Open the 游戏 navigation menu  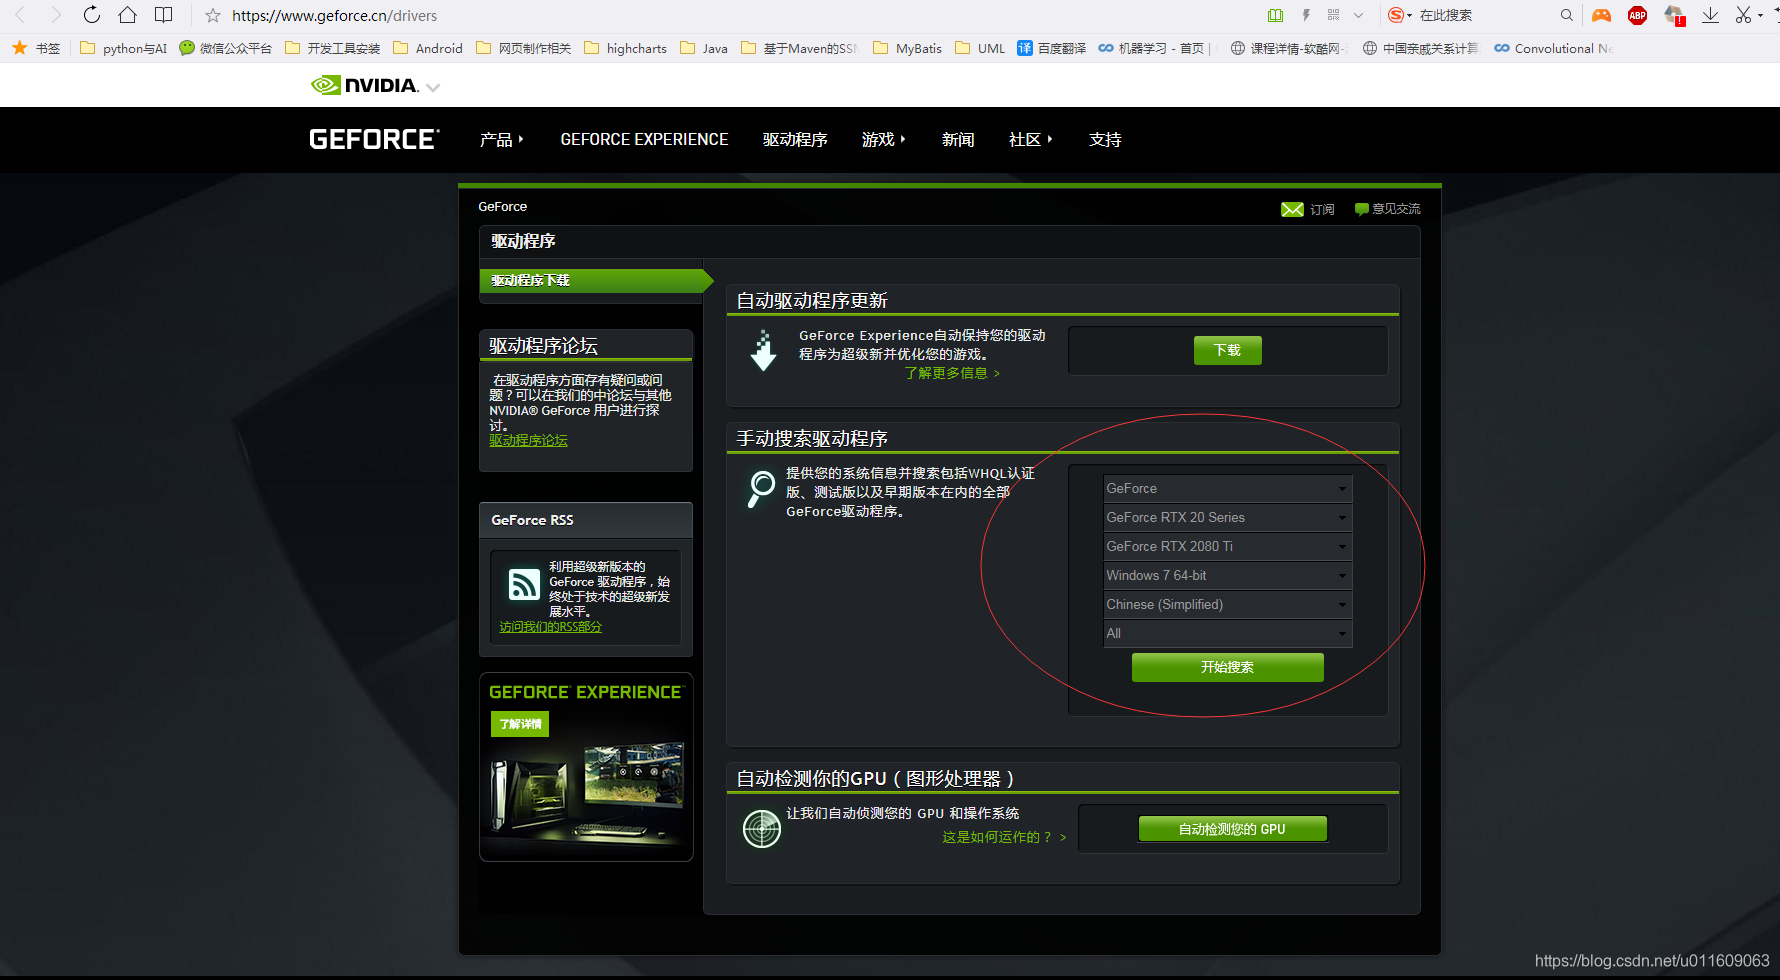[883, 140]
